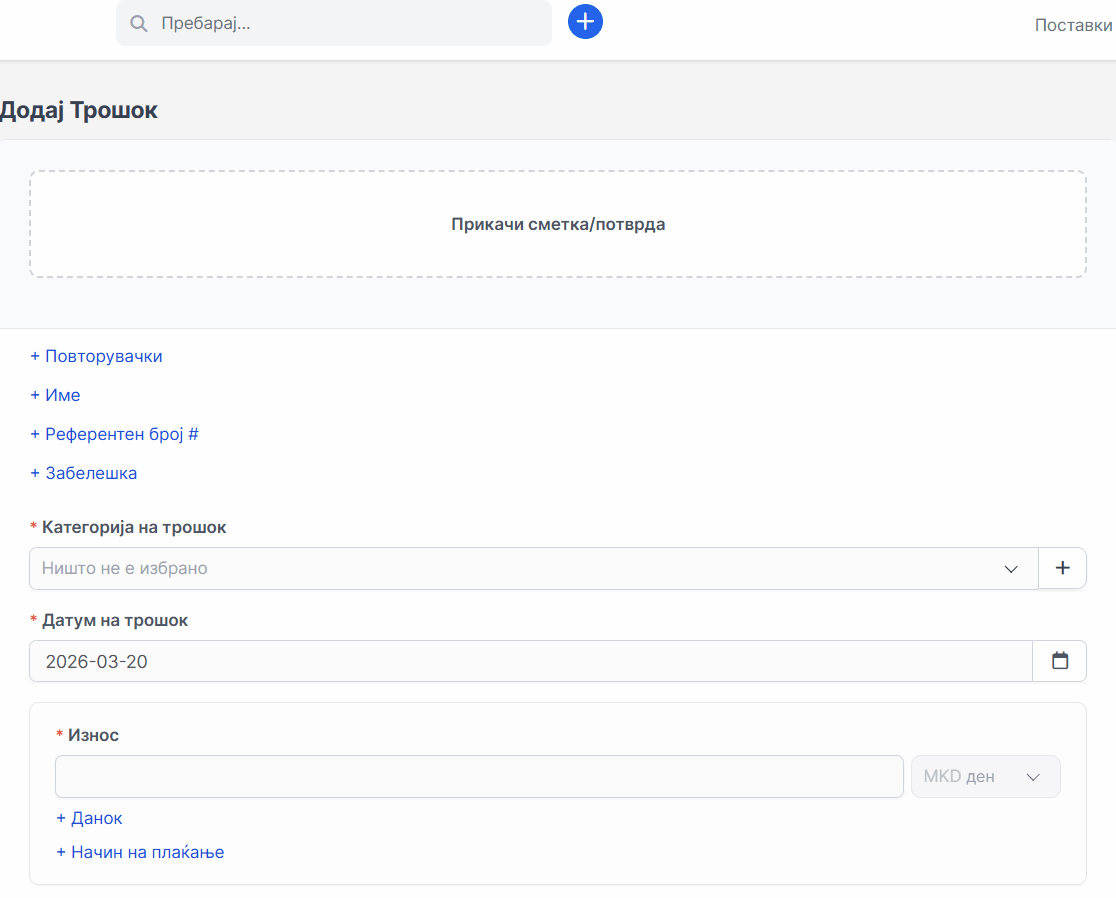Click the Износ amount input
This screenshot has height=898, width=1116.
click(479, 776)
